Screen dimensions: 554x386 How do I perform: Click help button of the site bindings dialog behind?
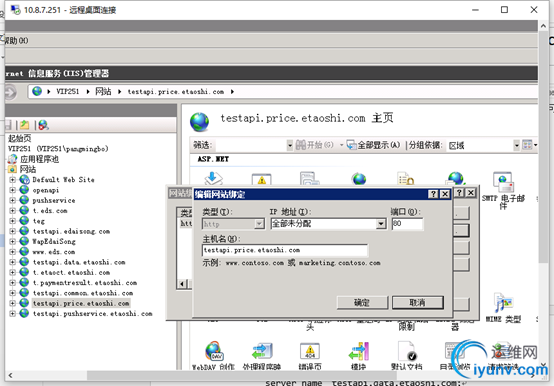[x=459, y=192]
